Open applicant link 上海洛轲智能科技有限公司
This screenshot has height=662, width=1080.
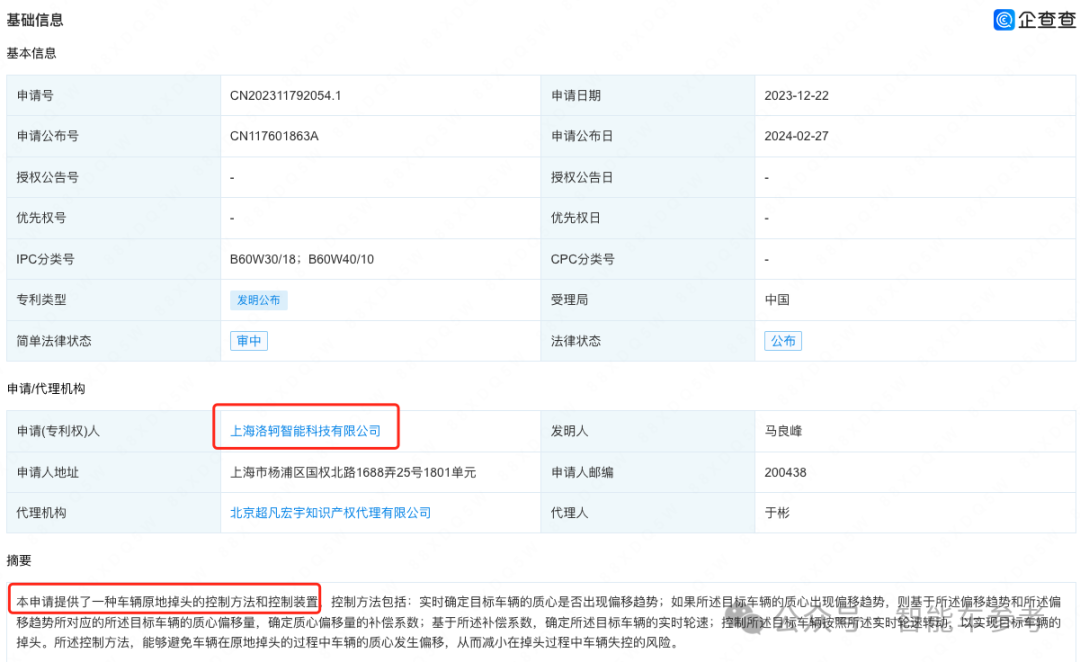point(305,431)
